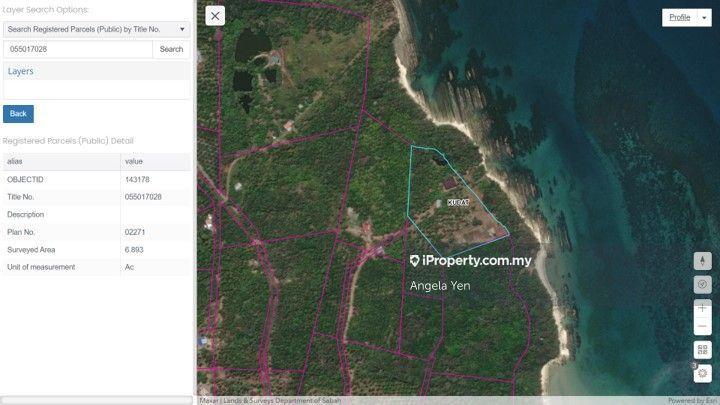Zoom out of the map

pos(702,327)
